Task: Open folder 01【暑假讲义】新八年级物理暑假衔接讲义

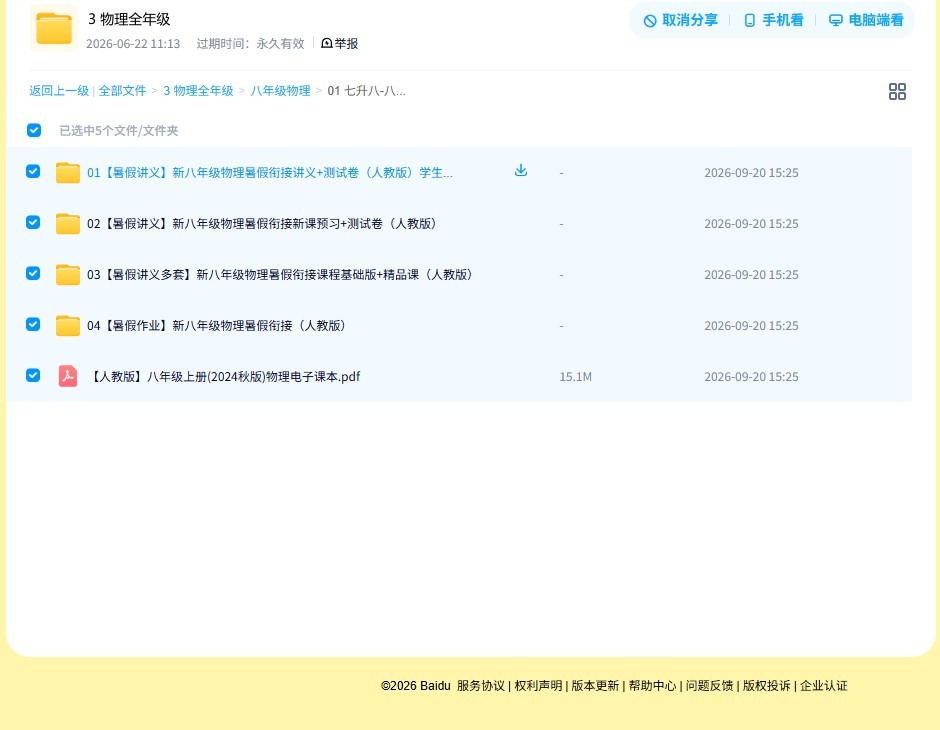Action: tap(270, 173)
